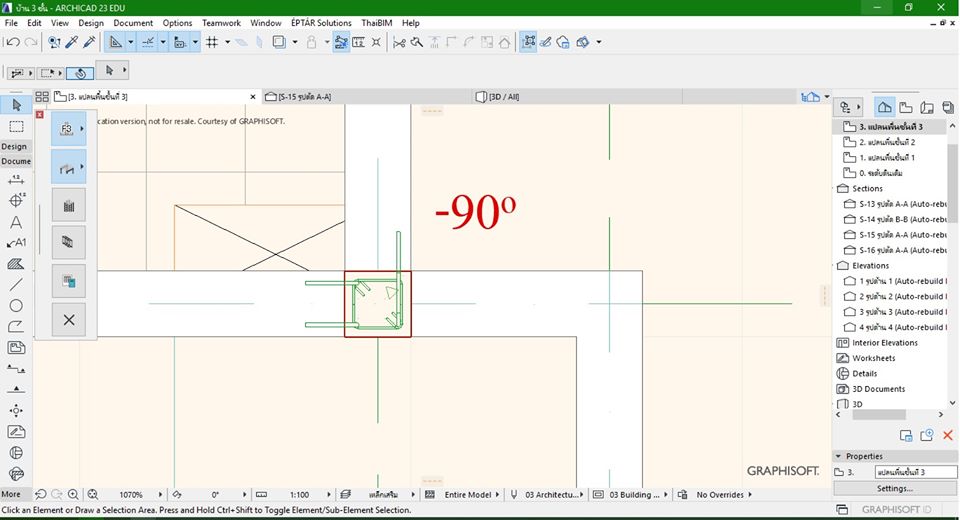Select the Marquee tool
Viewport: 960px width, 520px height.
16,127
